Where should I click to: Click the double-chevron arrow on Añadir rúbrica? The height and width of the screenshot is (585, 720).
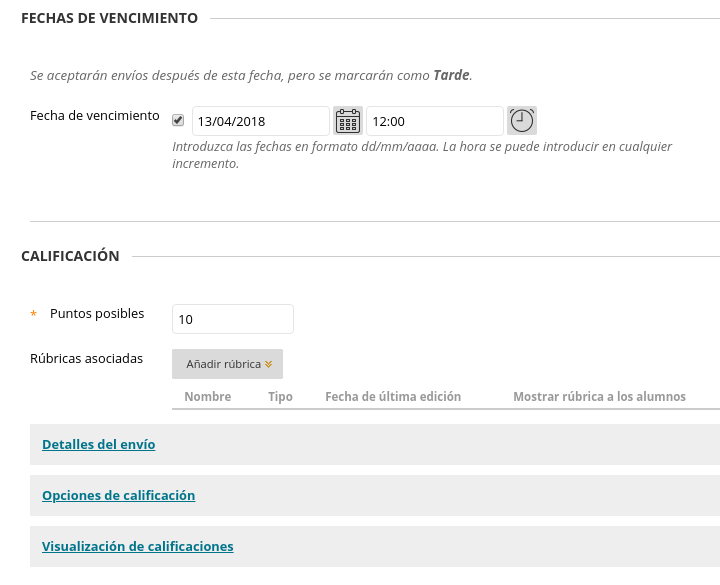point(268,365)
